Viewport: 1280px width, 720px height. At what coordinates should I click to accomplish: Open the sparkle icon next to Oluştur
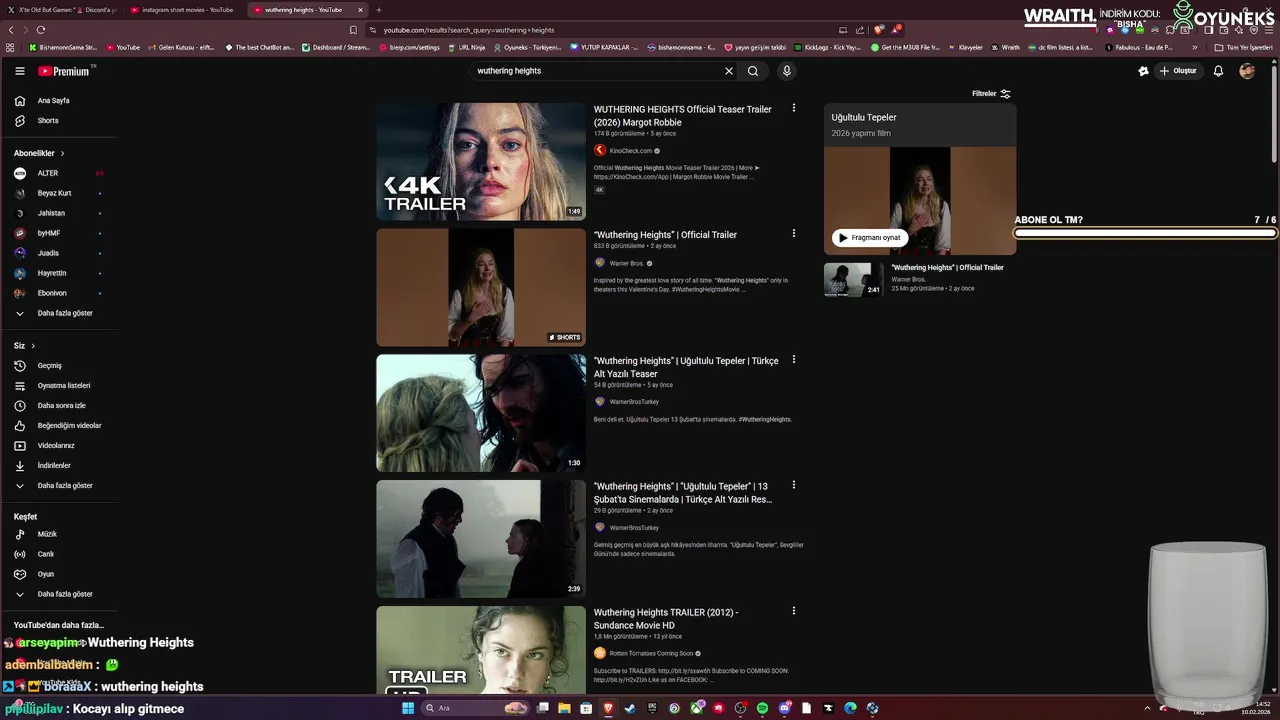point(1143,71)
